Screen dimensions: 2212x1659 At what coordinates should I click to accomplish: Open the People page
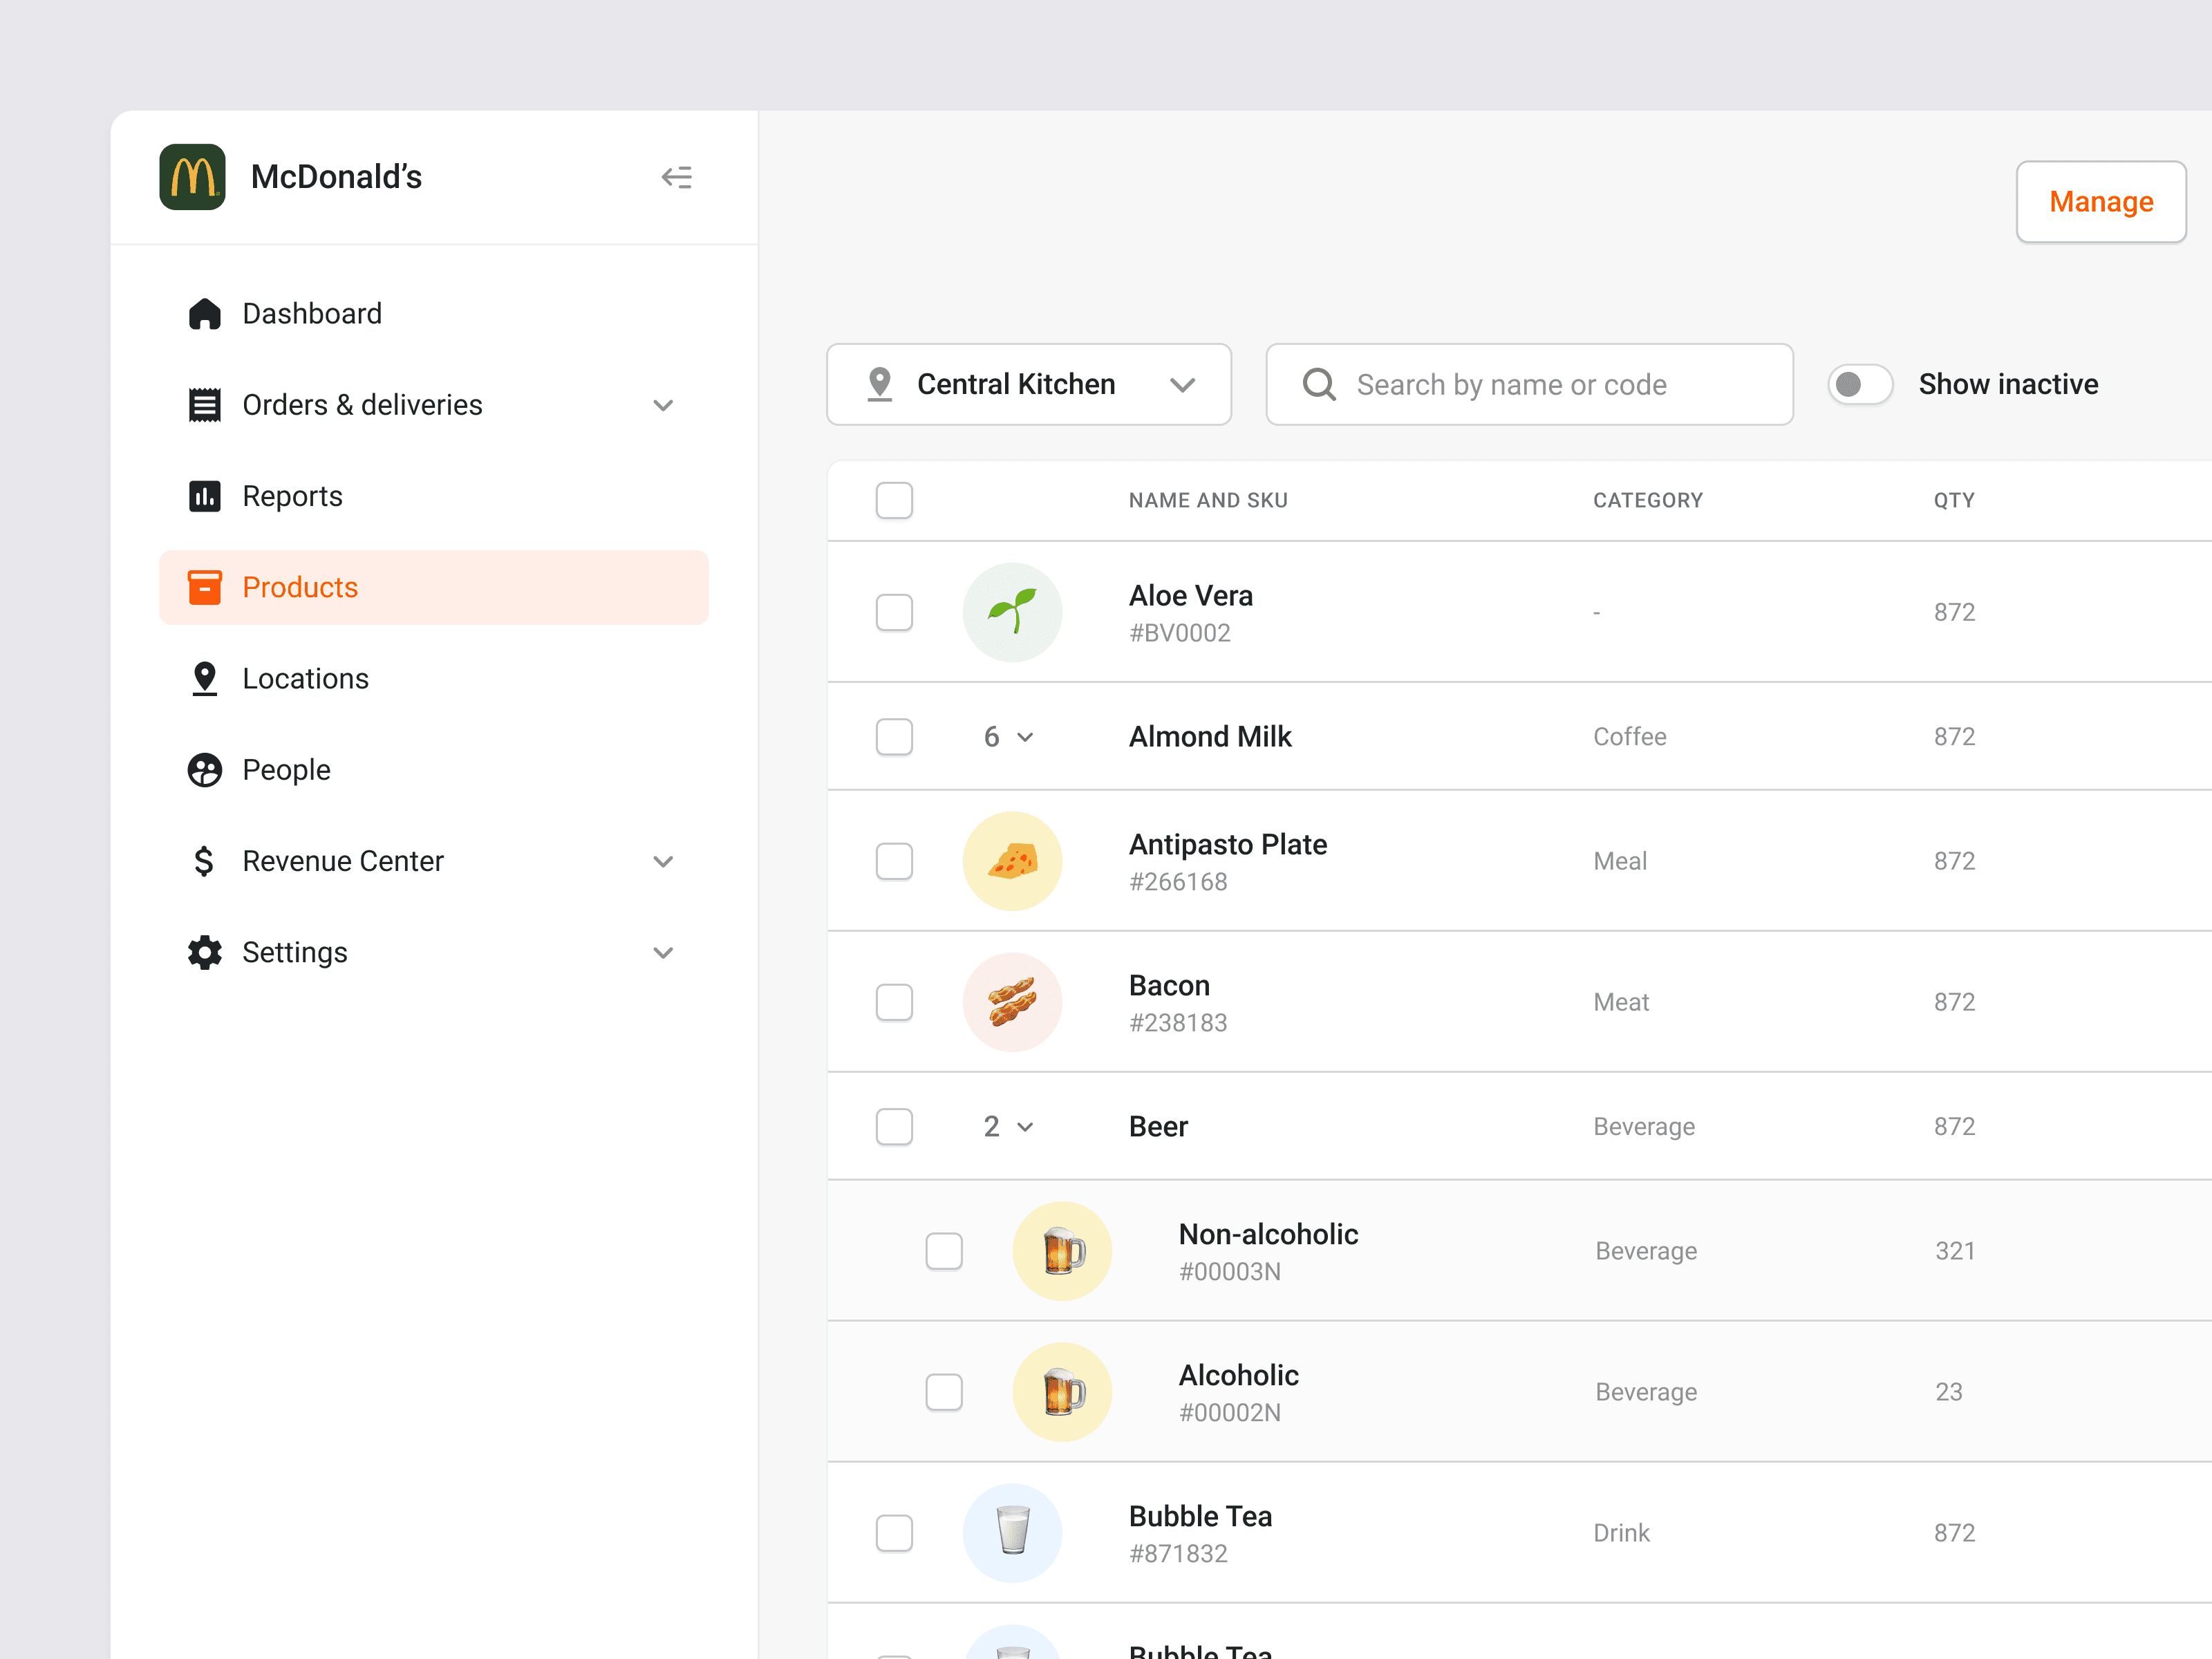[434, 770]
